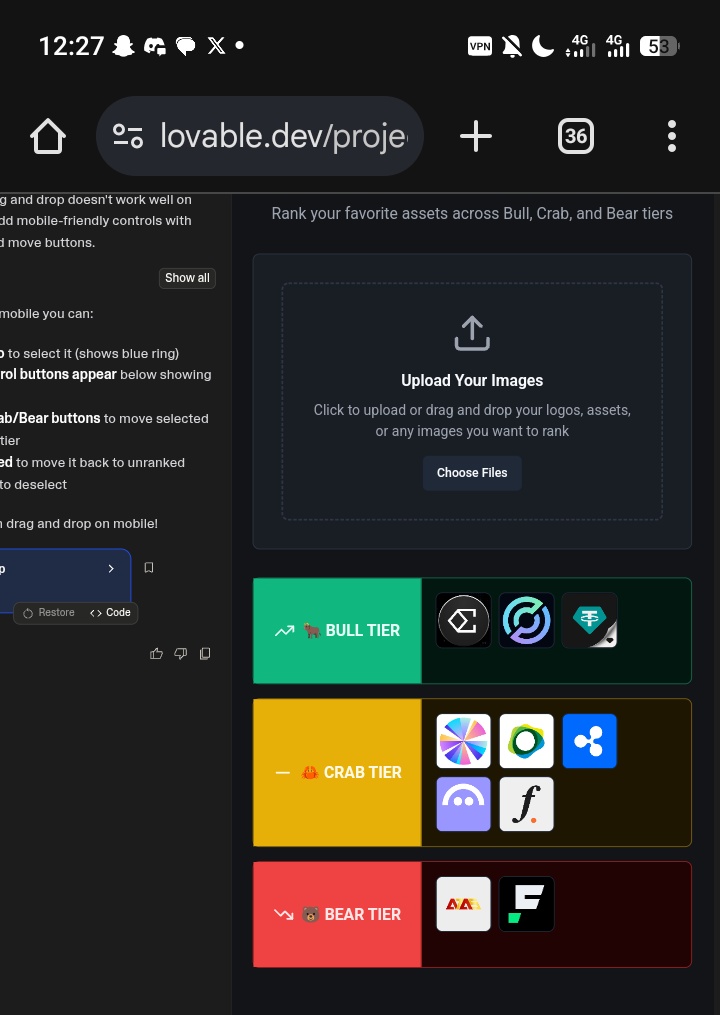Select the blue-purple circular logo in Bull tier
The height and width of the screenshot is (1015, 720).
click(526, 620)
